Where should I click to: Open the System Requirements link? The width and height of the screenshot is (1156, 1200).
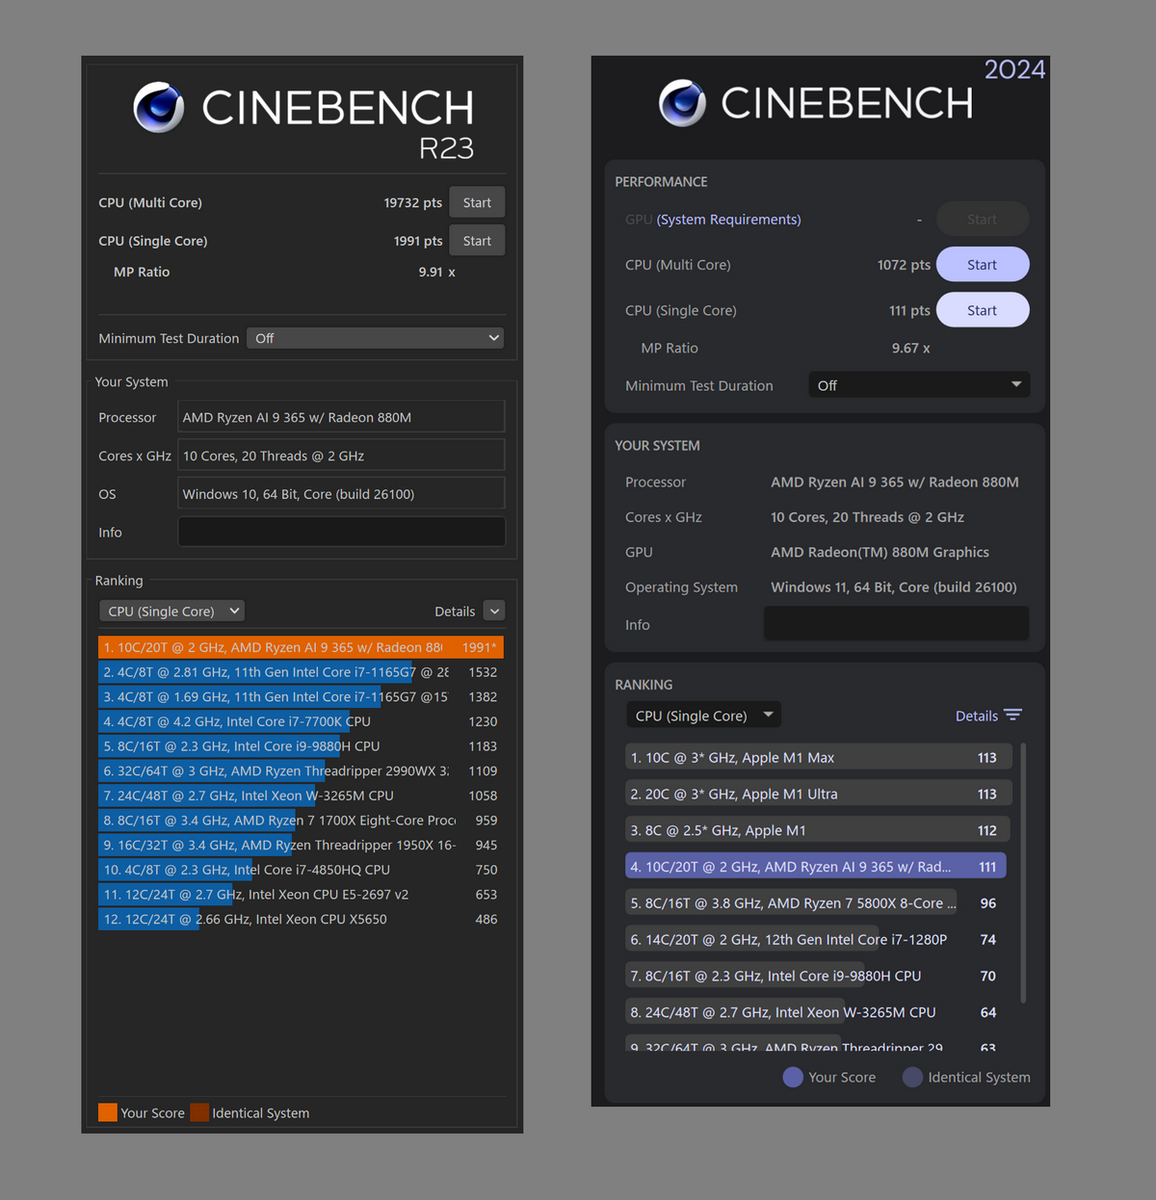pyautogui.click(x=728, y=219)
